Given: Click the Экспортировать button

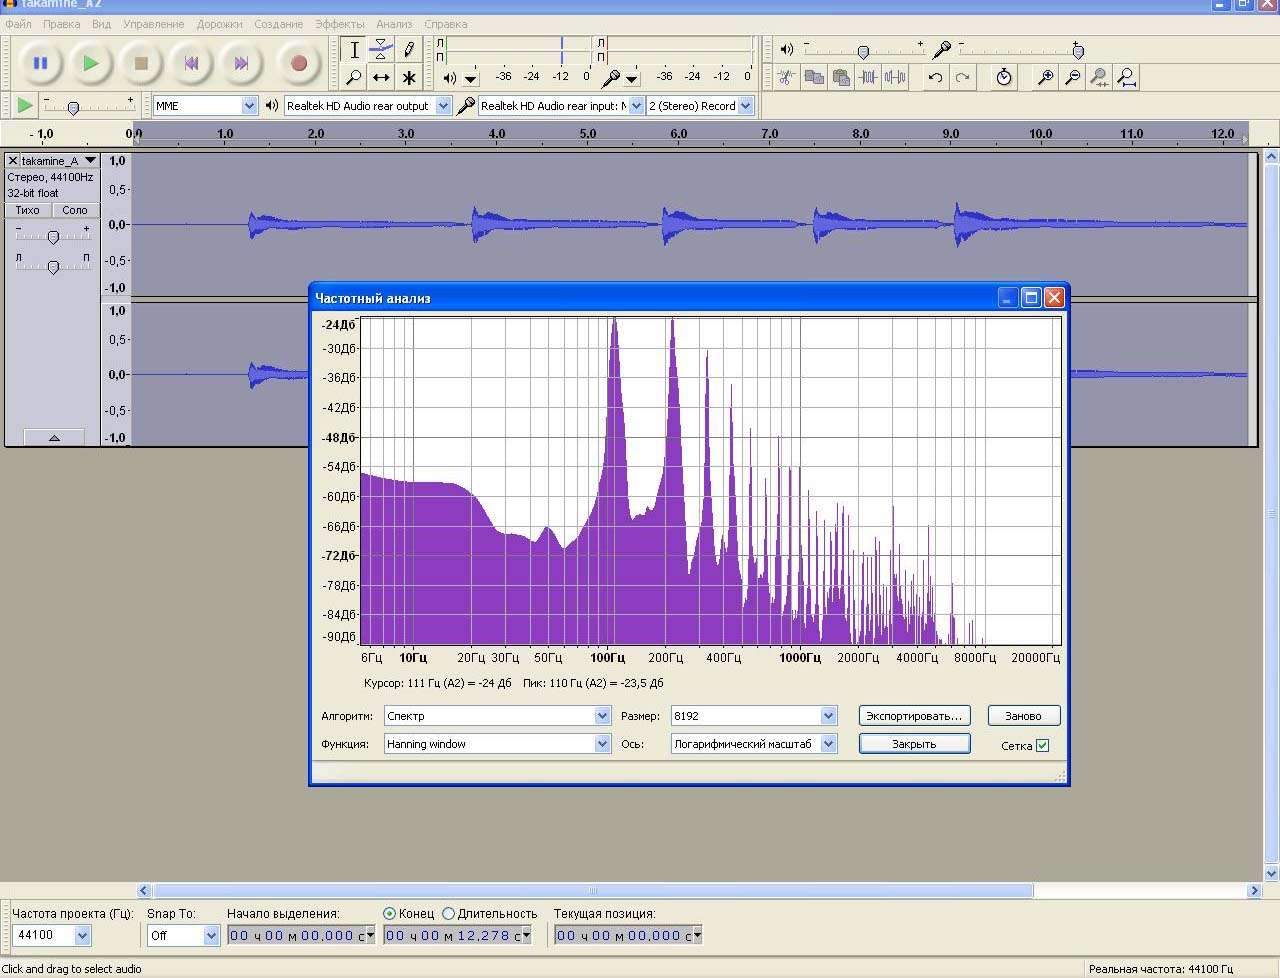Looking at the screenshot, I should pyautogui.click(x=914, y=716).
